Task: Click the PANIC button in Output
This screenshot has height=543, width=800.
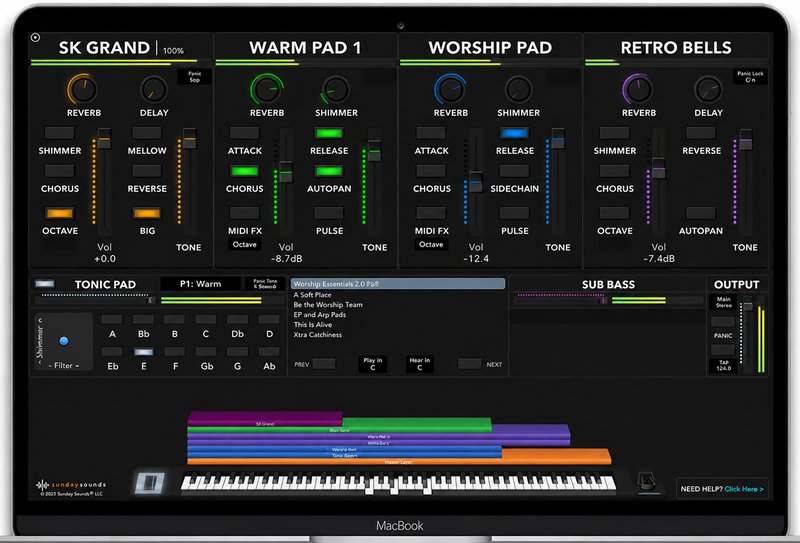Action: 723,322
